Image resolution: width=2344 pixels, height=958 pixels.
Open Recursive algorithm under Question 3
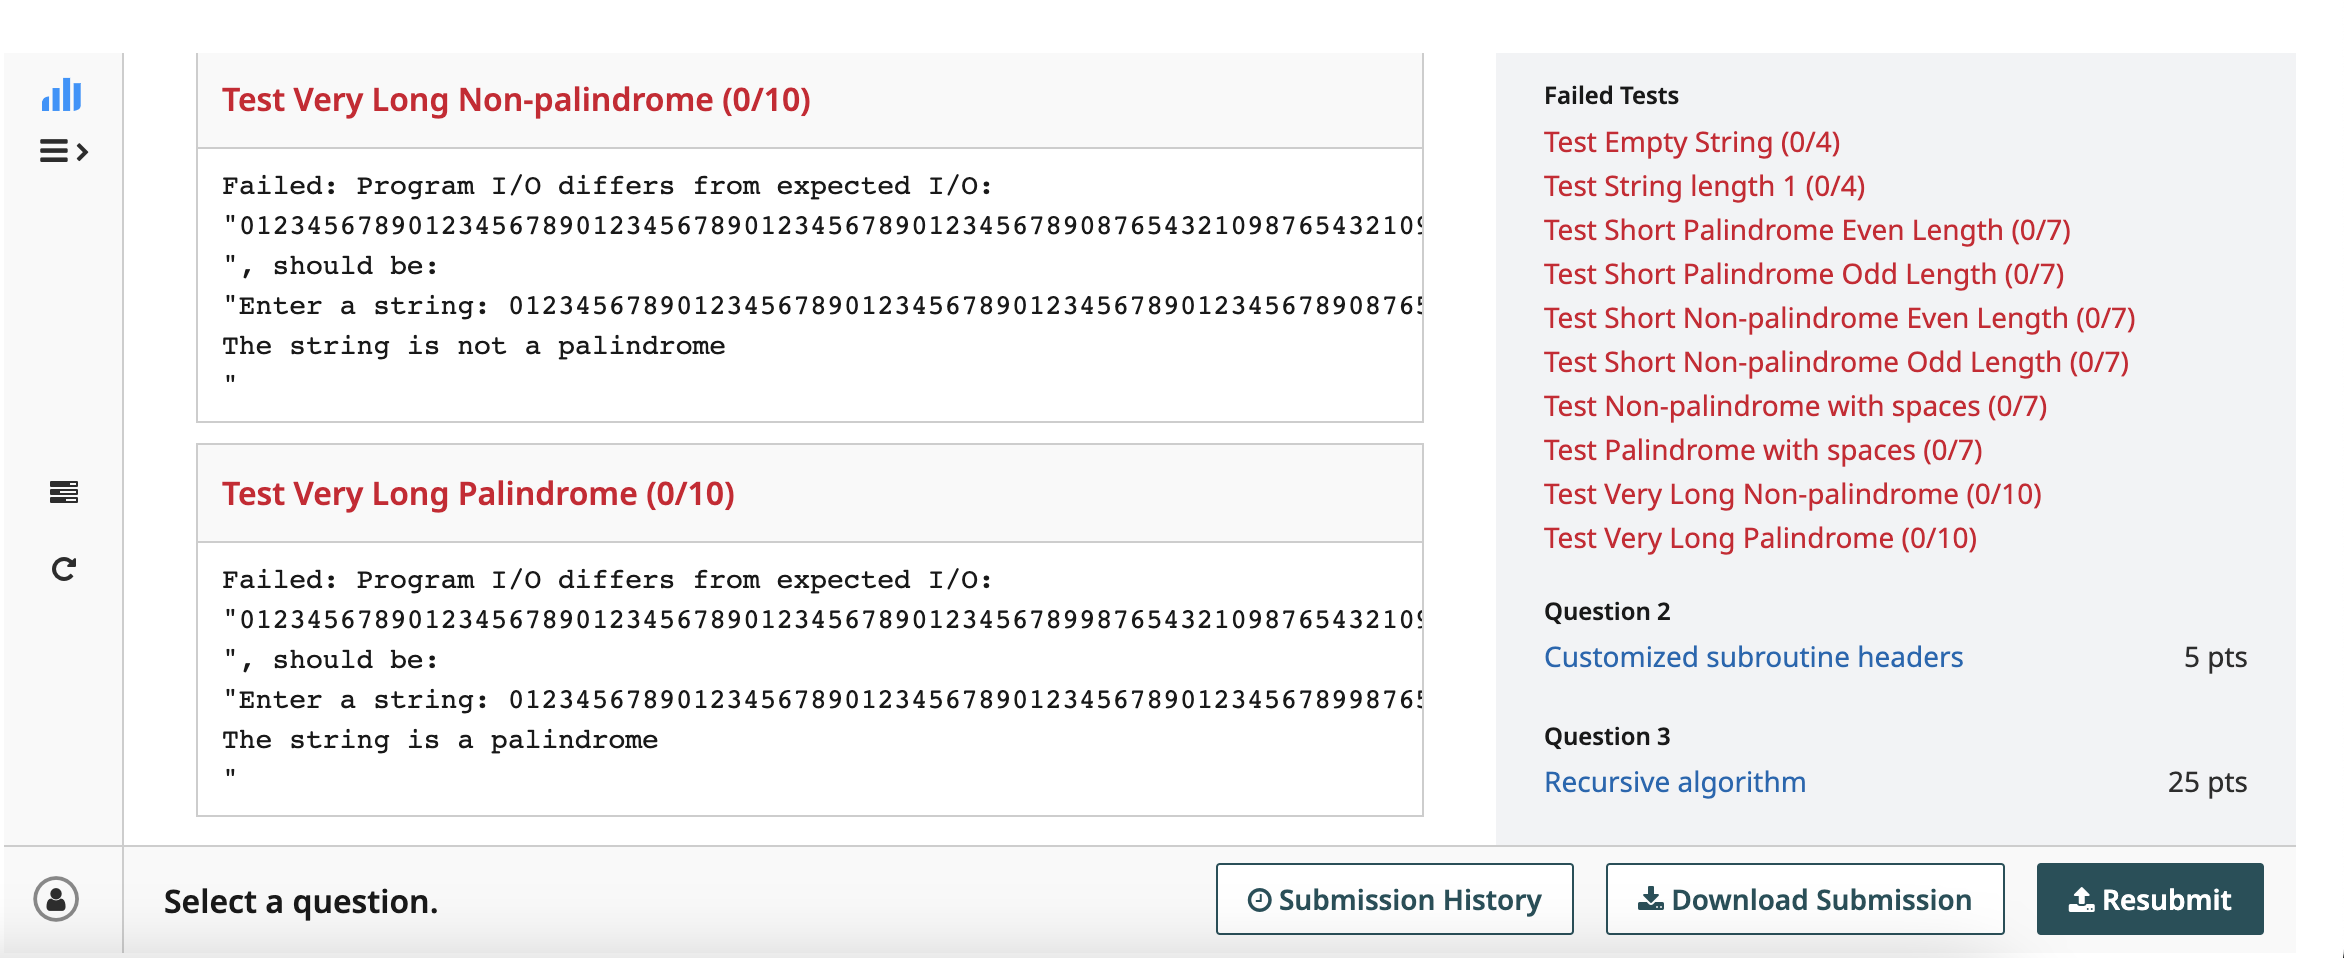pyautogui.click(x=1675, y=782)
